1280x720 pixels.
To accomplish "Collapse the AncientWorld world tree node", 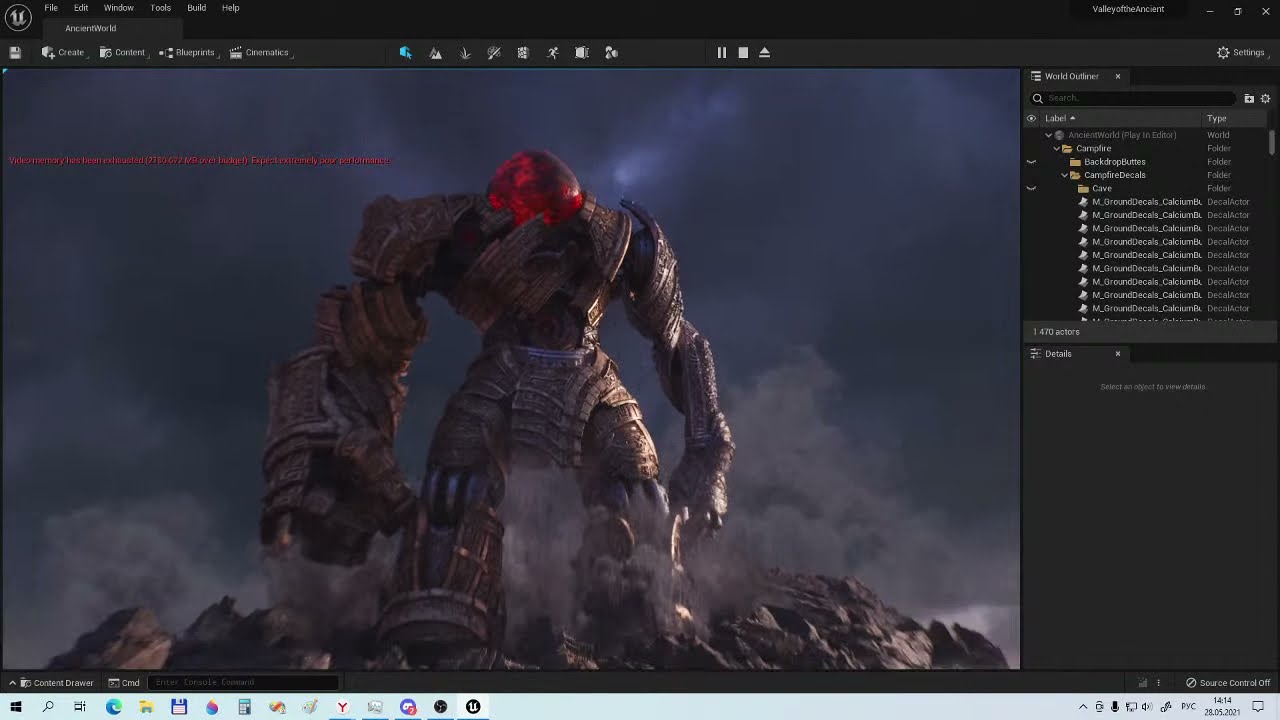I will [x=1049, y=135].
